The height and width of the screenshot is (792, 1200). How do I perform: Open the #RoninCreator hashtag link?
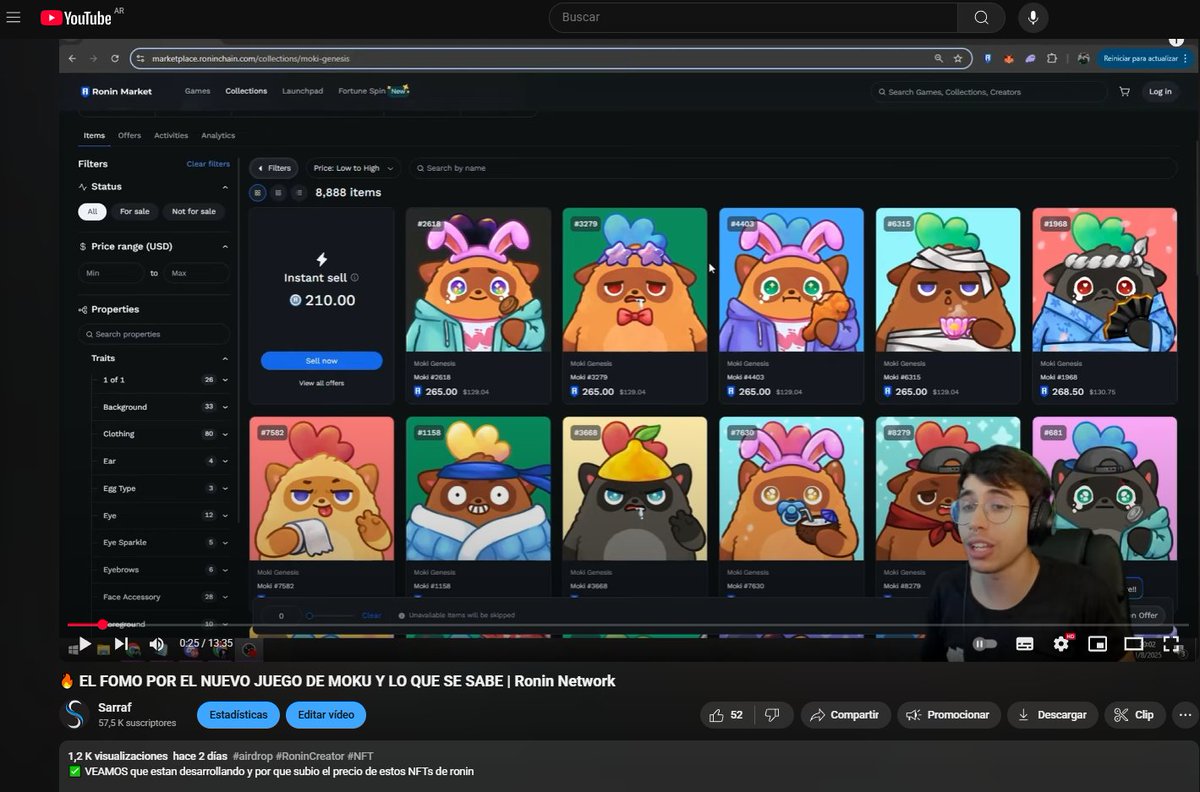[x=311, y=756]
